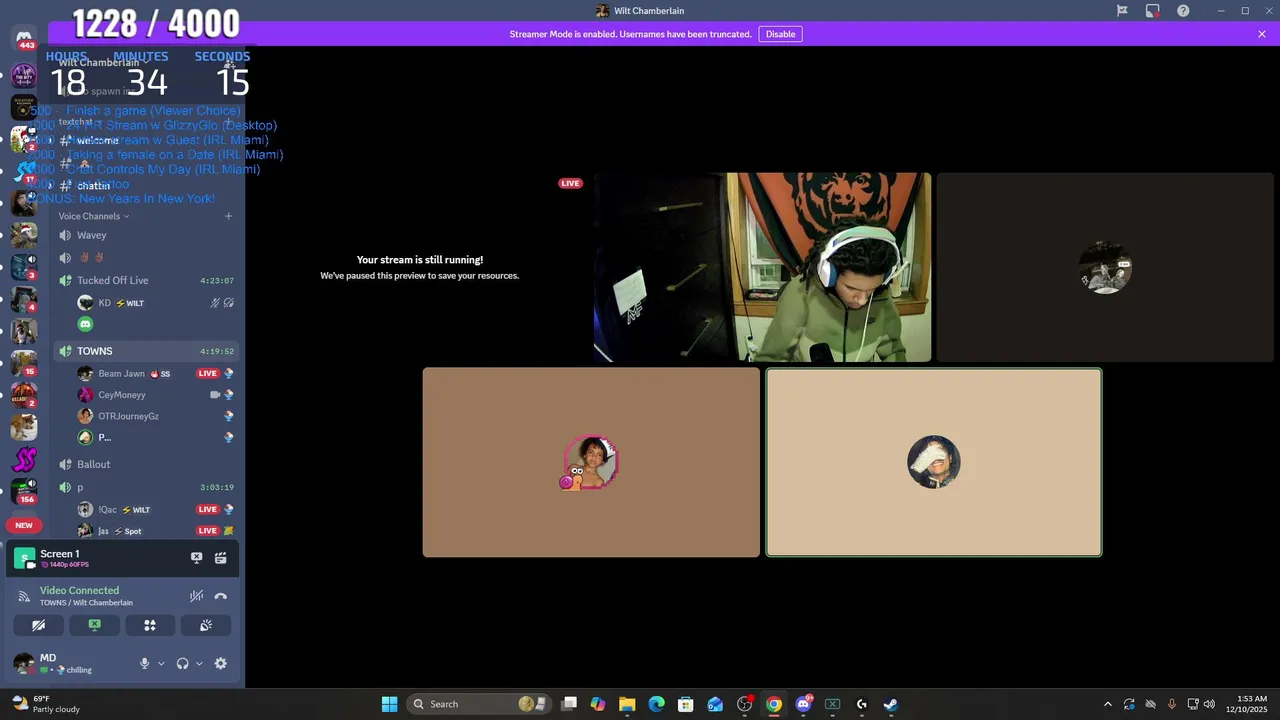Viewport: 1280px width, 720px height.
Task: Open the pink SS server icon
Action: tap(24, 460)
